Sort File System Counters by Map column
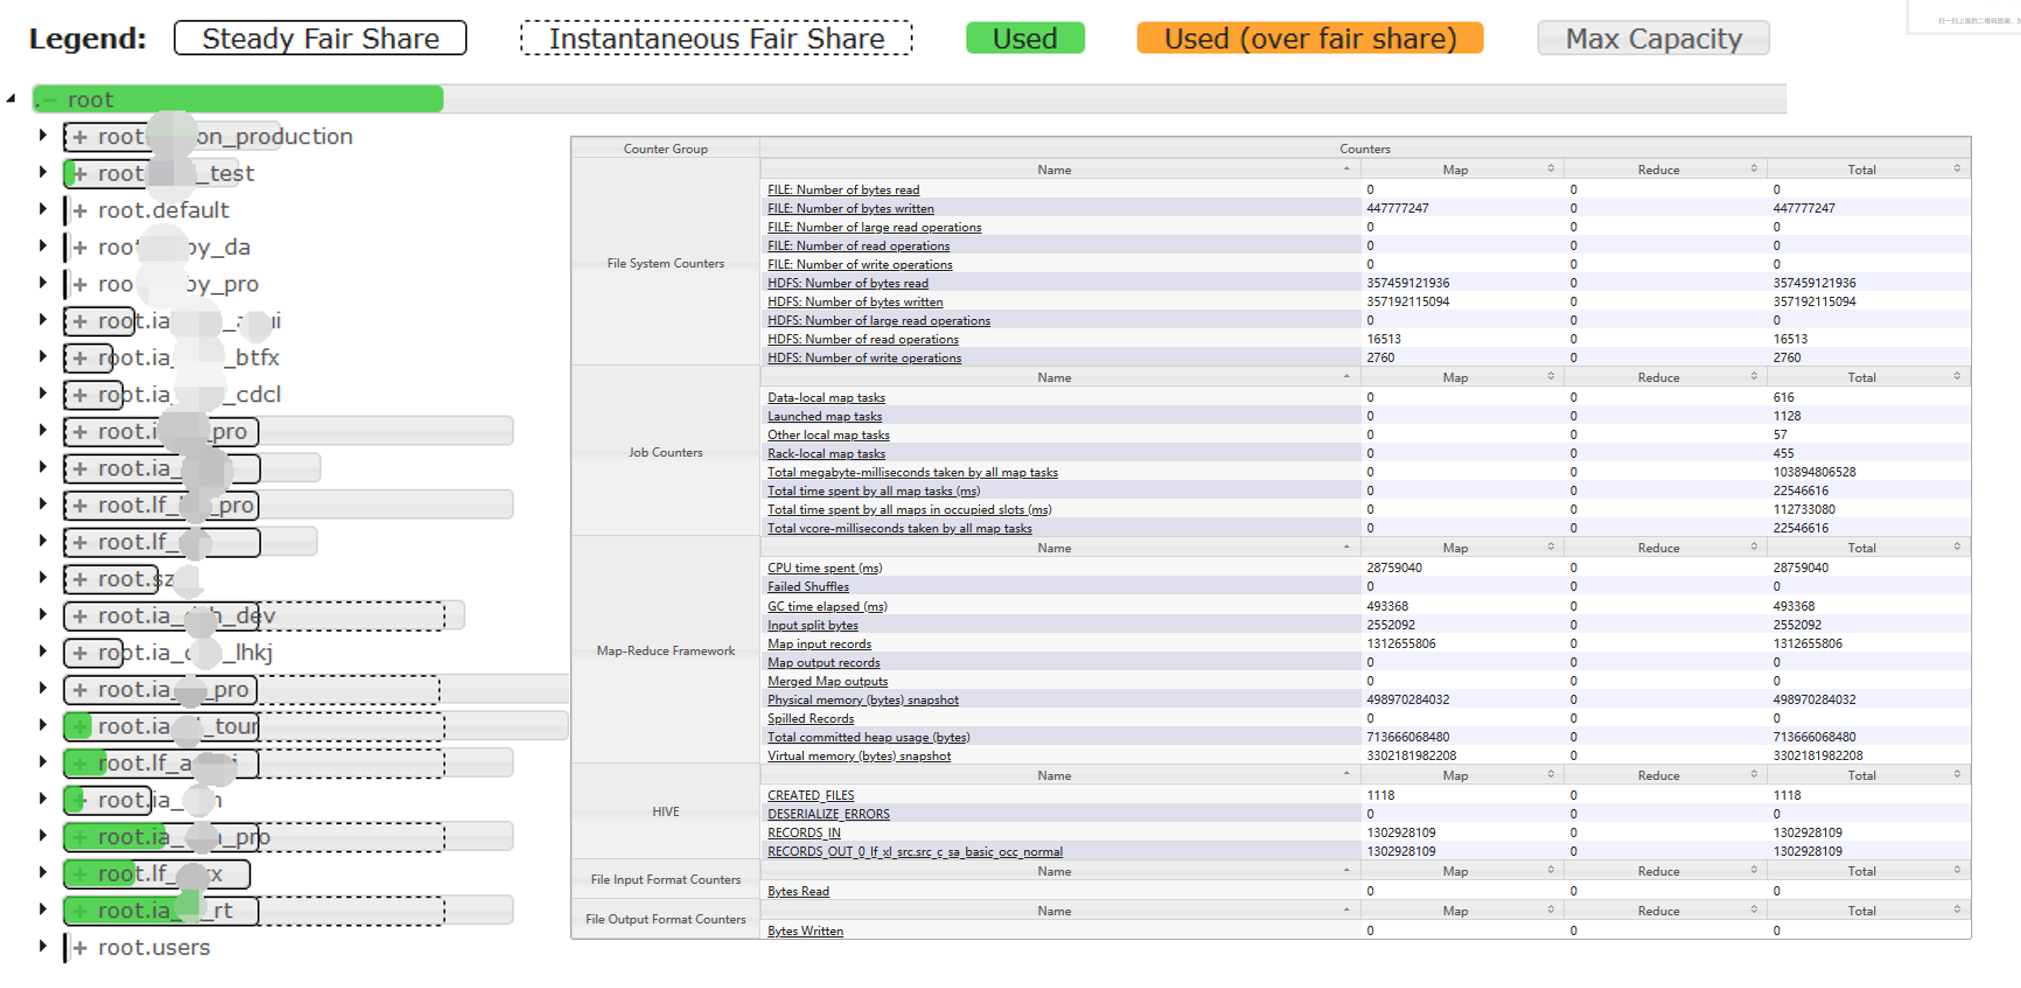 coord(1461,169)
